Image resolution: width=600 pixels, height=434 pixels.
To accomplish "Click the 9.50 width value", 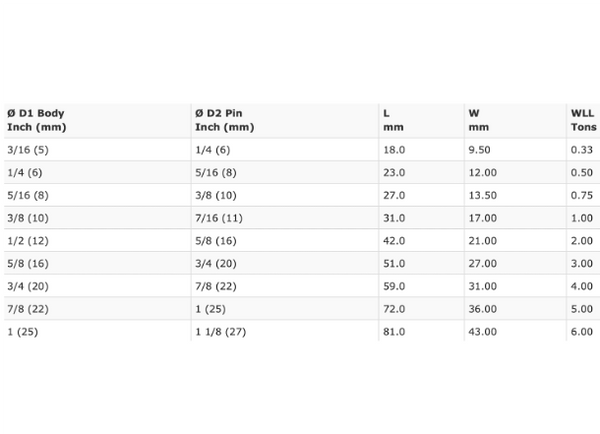I will pyautogui.click(x=479, y=150).
